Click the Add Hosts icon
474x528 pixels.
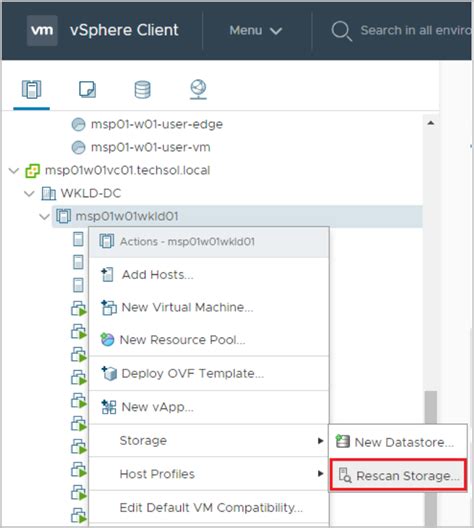click(x=107, y=275)
